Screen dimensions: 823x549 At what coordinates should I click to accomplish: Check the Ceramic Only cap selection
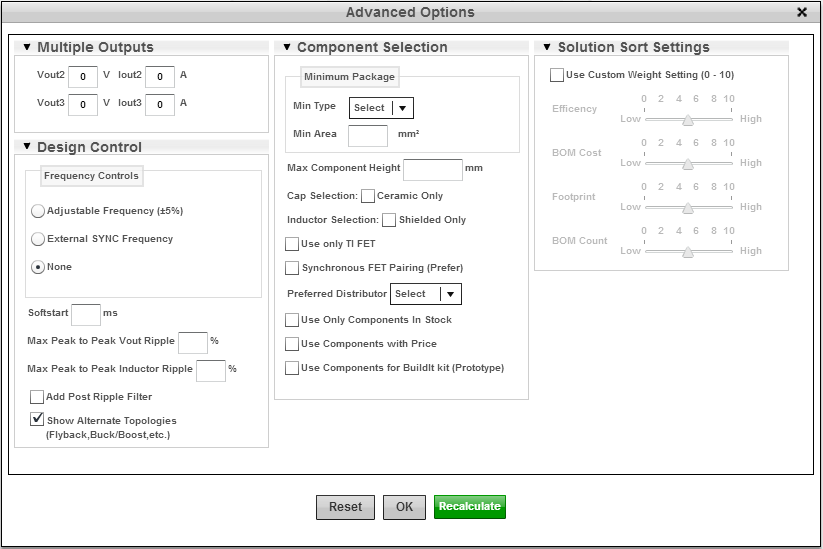click(x=368, y=196)
